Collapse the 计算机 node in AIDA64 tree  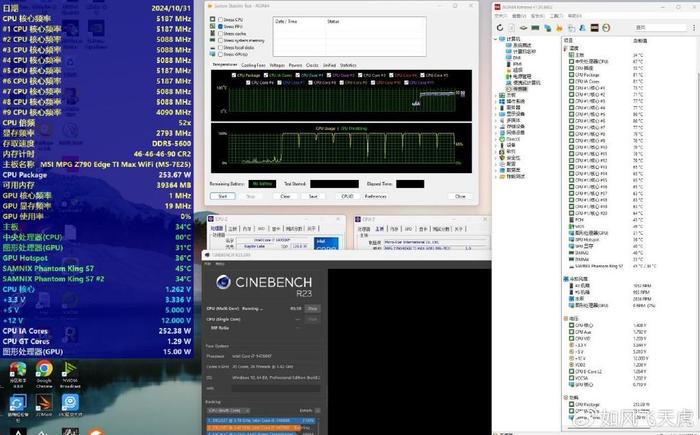point(496,39)
